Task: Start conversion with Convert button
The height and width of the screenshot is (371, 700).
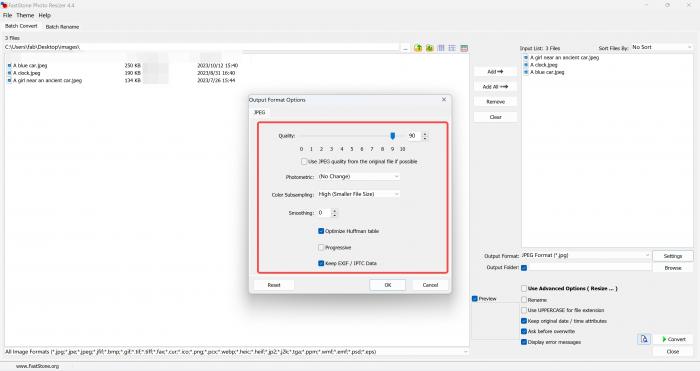Action: tap(673, 339)
